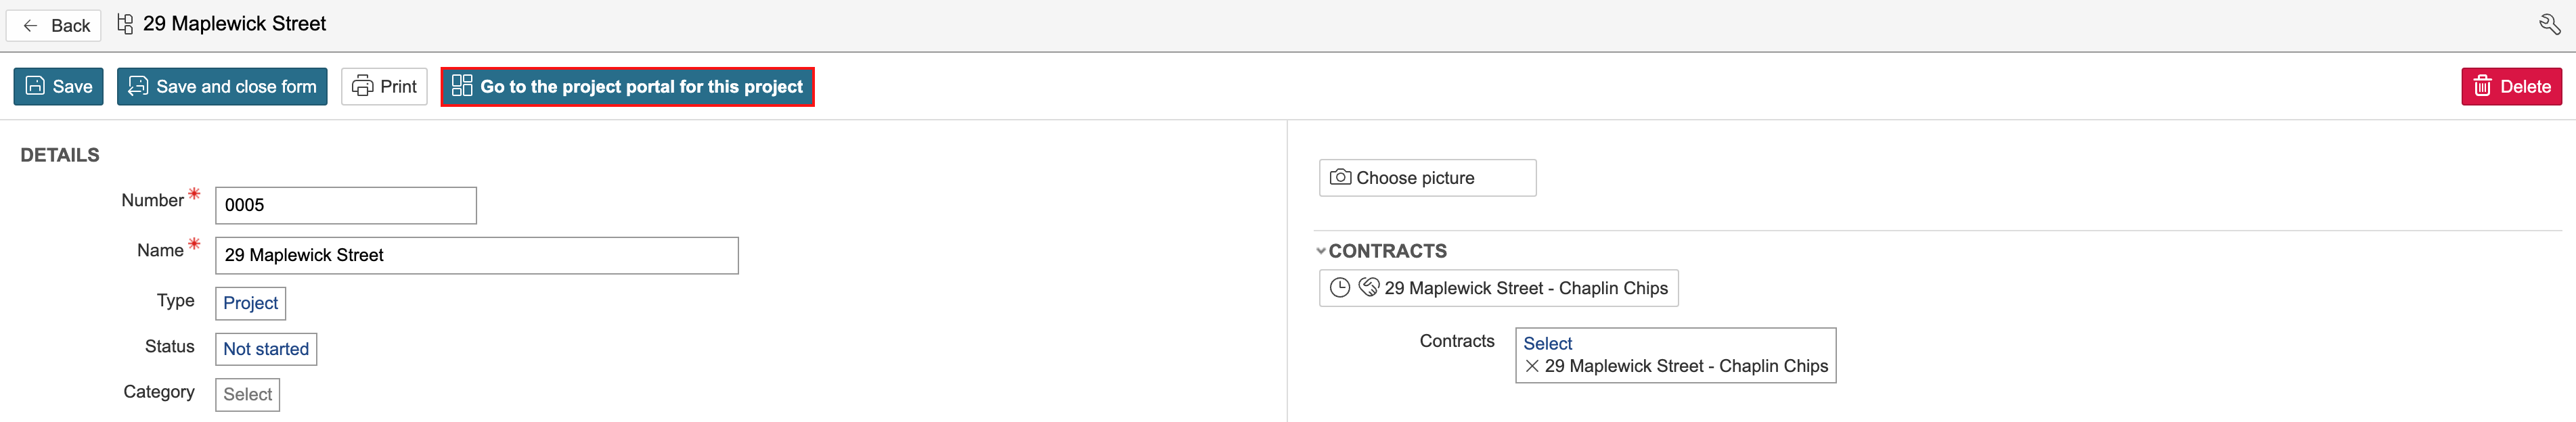Image resolution: width=2576 pixels, height=422 pixels.
Task: Open the Status dropdown showing Not started
Action: tap(266, 349)
